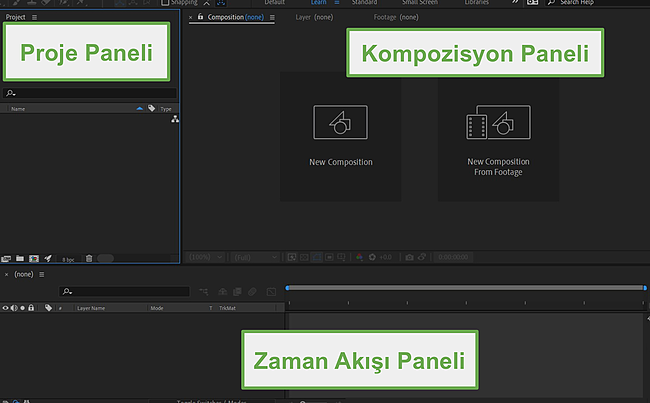Click the show snapshot icon

point(422,257)
